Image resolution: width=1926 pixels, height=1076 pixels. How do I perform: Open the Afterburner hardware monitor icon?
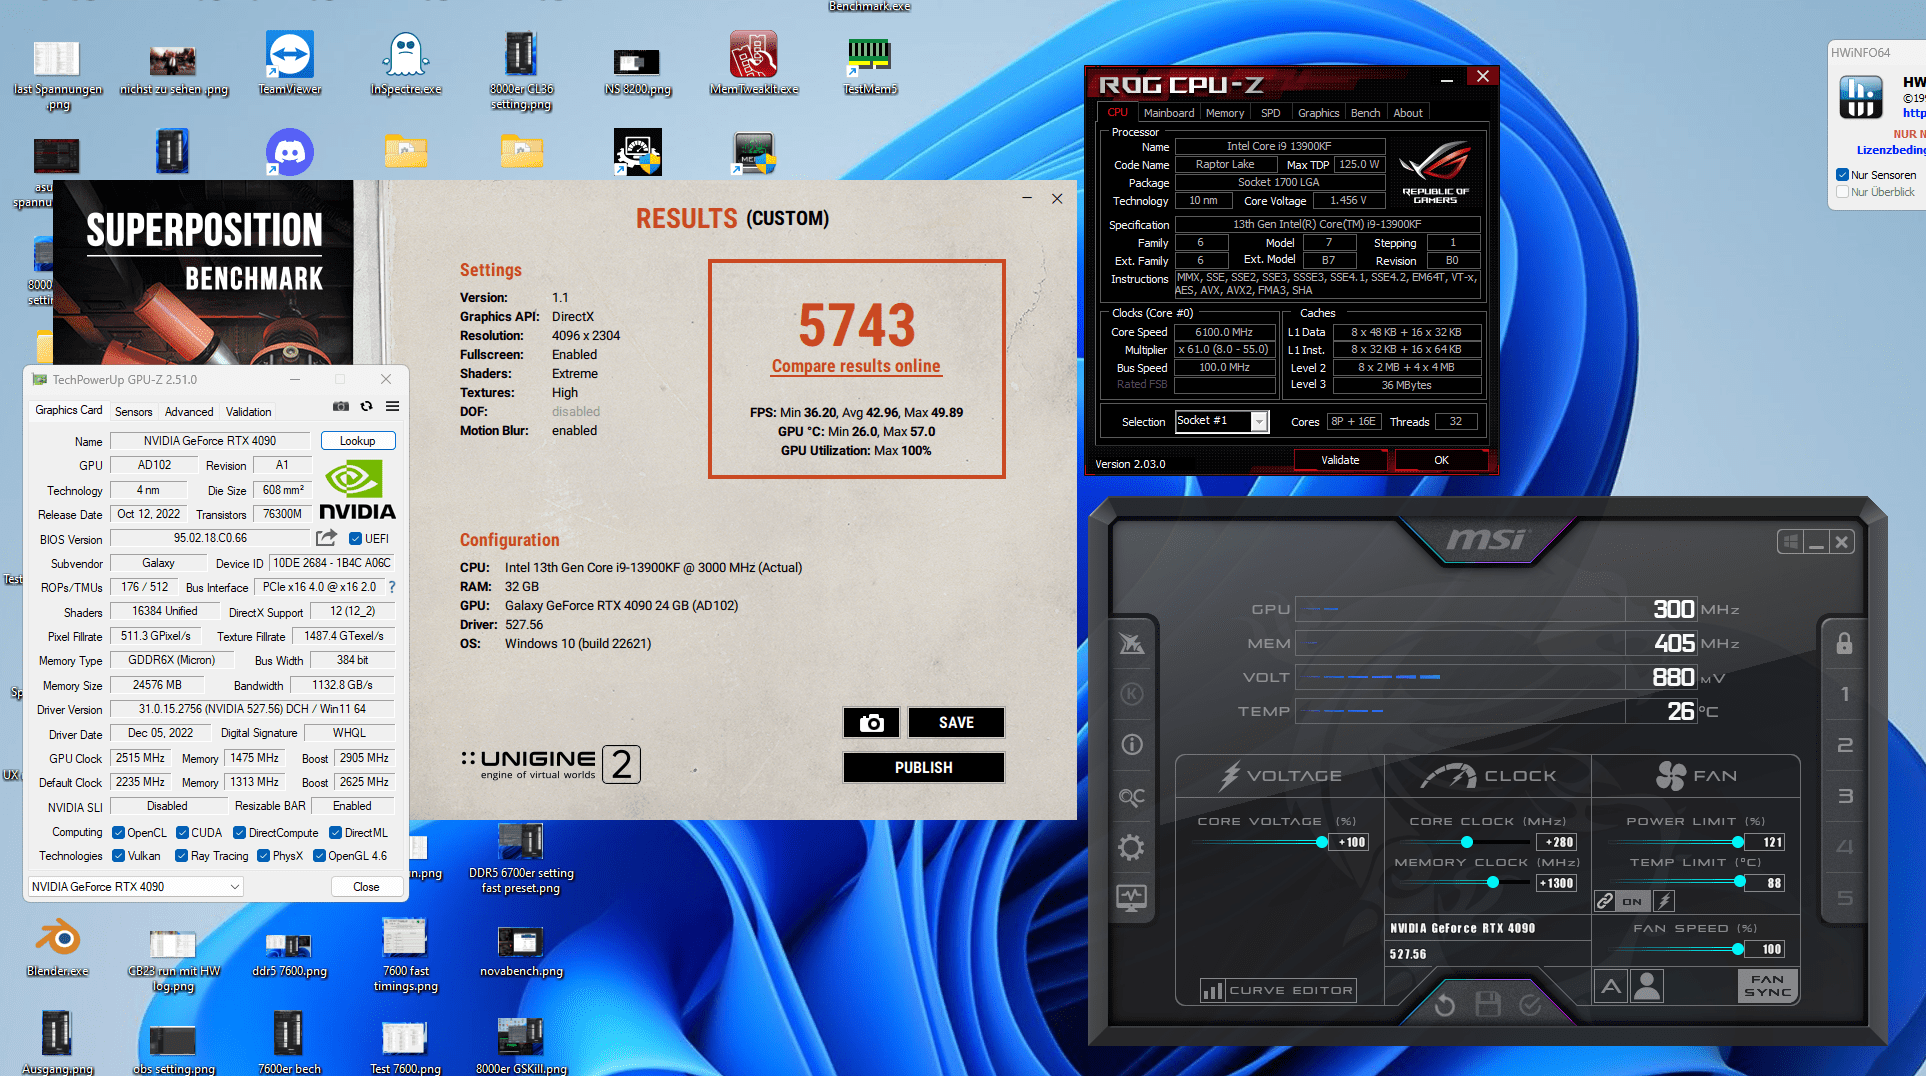(1131, 898)
